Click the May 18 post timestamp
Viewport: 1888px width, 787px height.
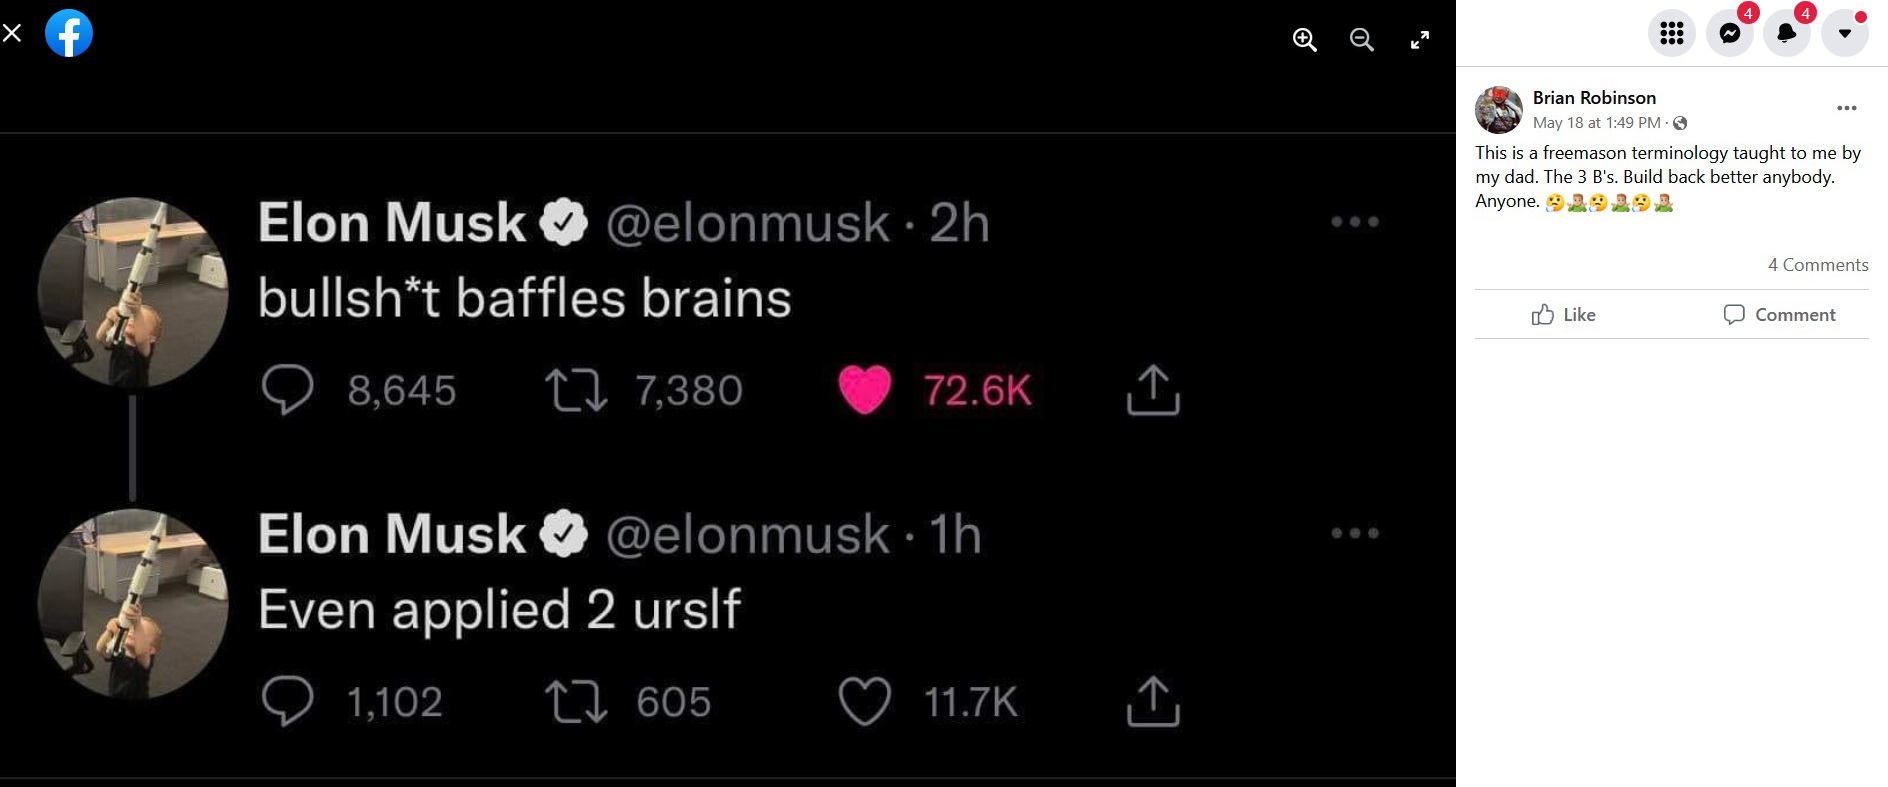pos(1596,123)
